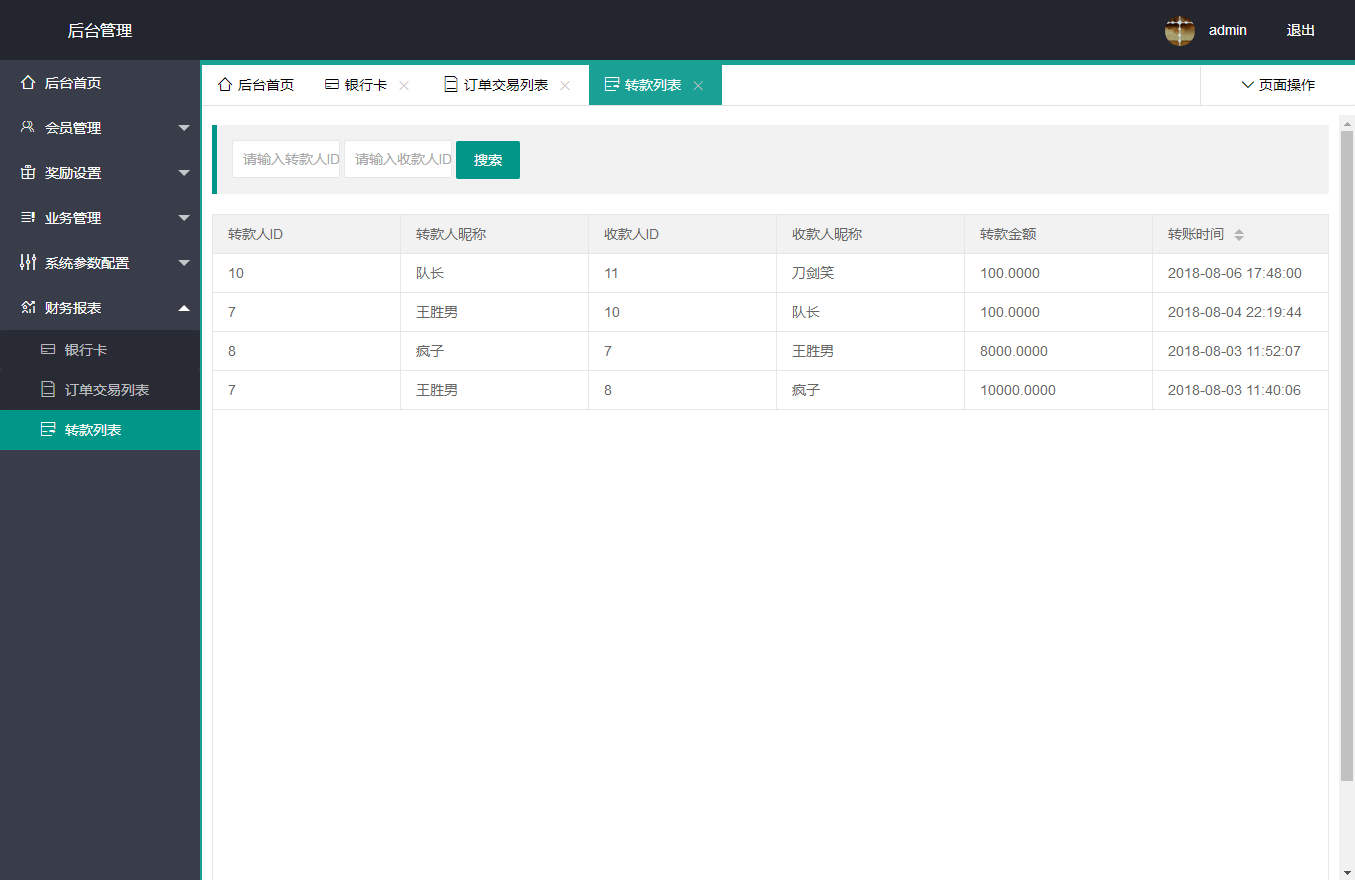Click the vertical scrollbar on the right
Image resolution: width=1355 pixels, height=880 pixels.
pos(1346,450)
